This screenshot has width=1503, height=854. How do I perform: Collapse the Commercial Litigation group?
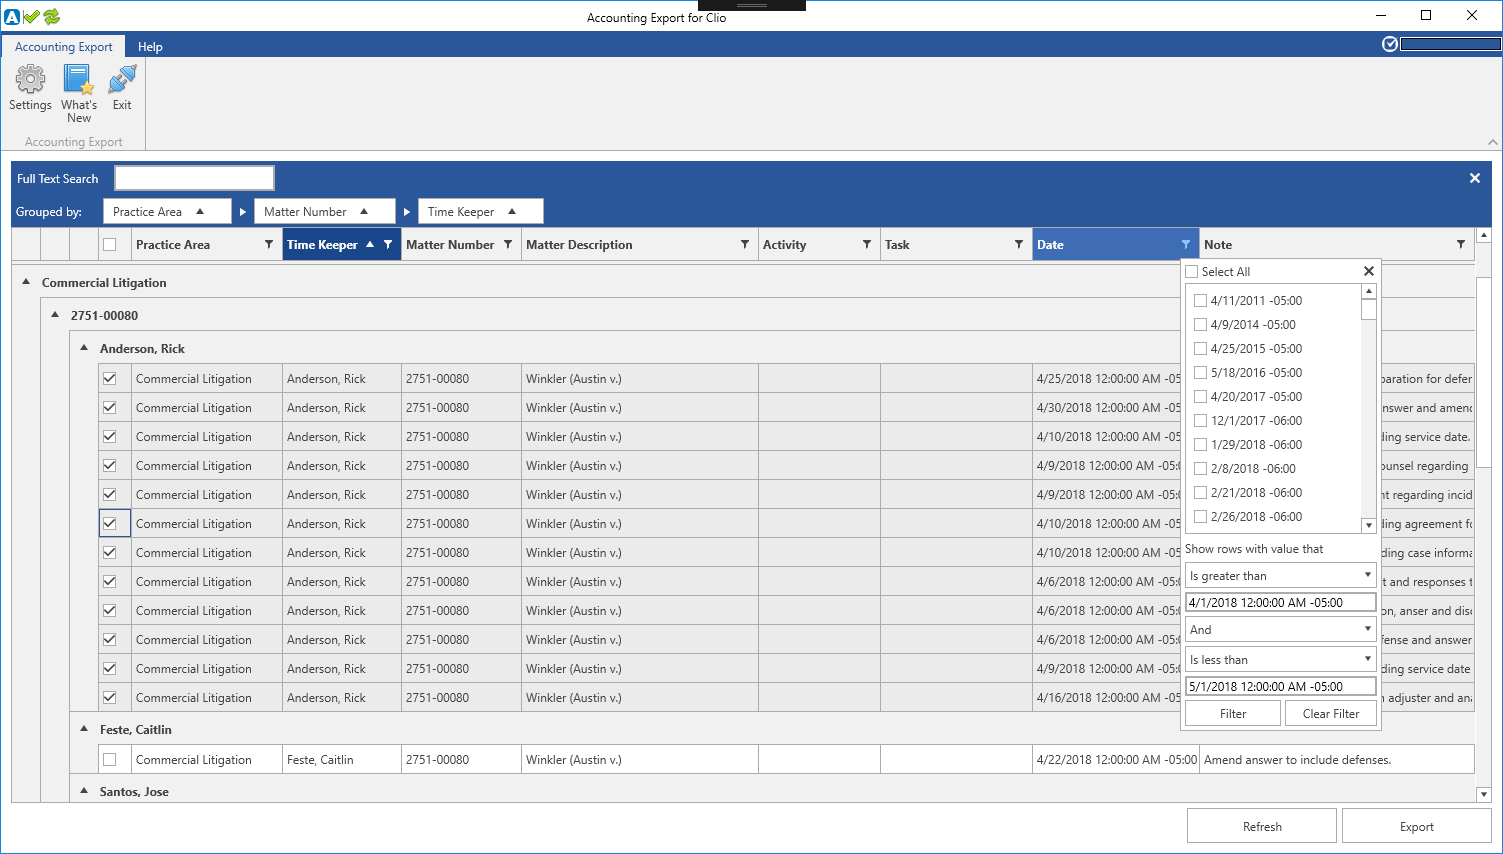[26, 283]
